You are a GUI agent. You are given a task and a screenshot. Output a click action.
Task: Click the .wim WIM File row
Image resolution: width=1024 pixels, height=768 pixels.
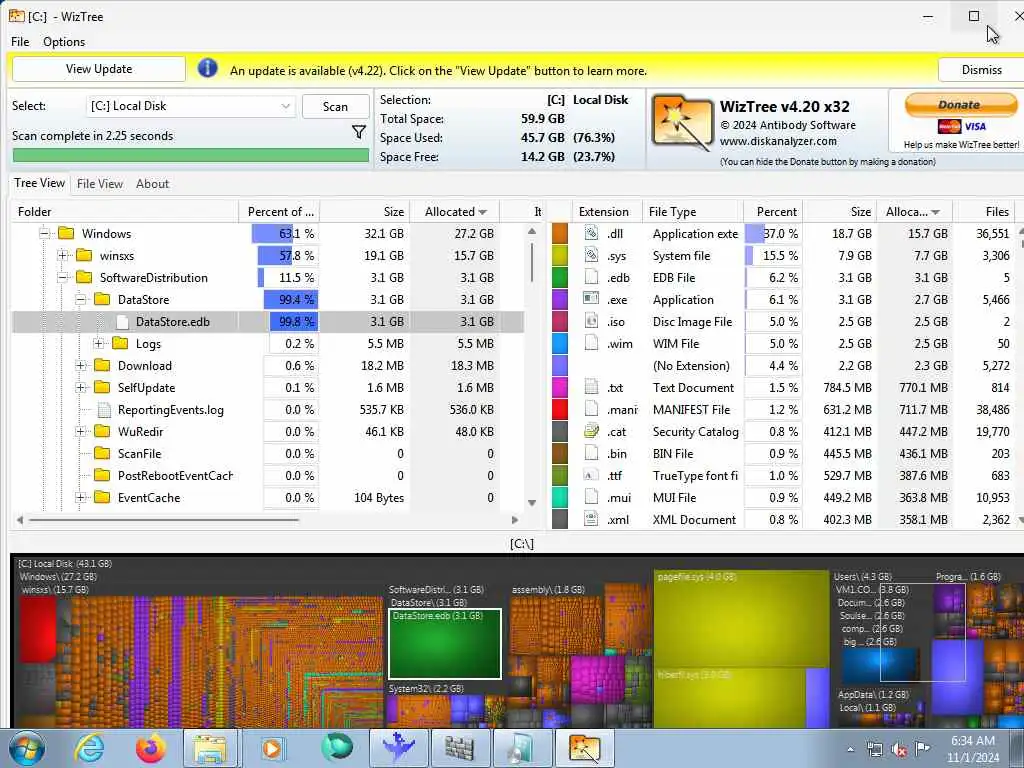pyautogui.click(x=784, y=344)
